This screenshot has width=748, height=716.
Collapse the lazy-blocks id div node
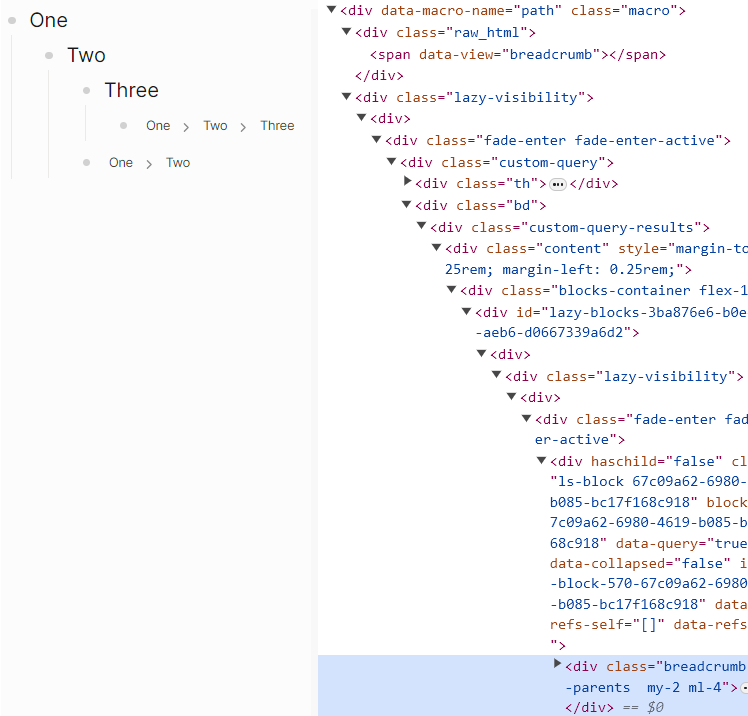467,312
